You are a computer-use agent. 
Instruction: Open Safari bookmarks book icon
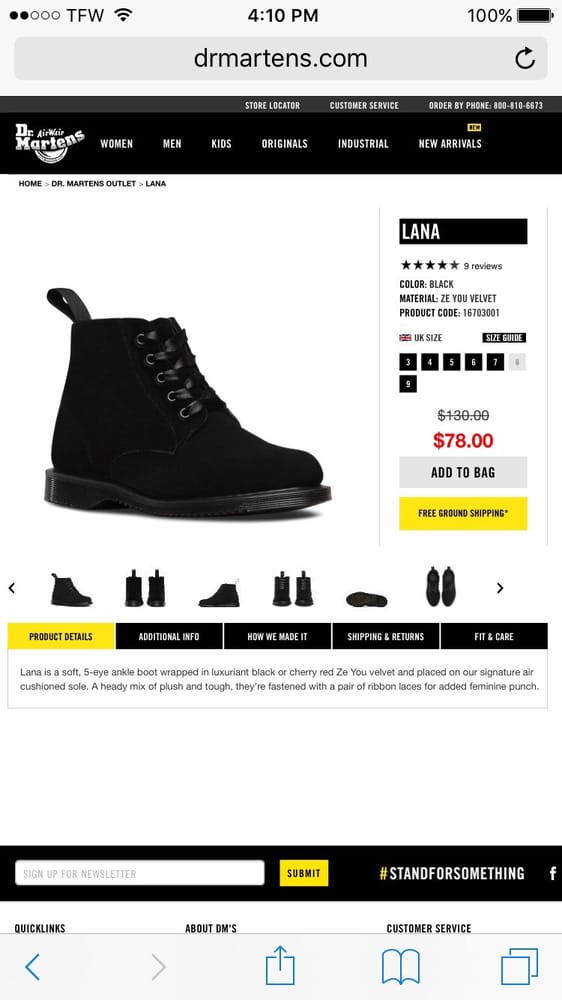tap(401, 967)
